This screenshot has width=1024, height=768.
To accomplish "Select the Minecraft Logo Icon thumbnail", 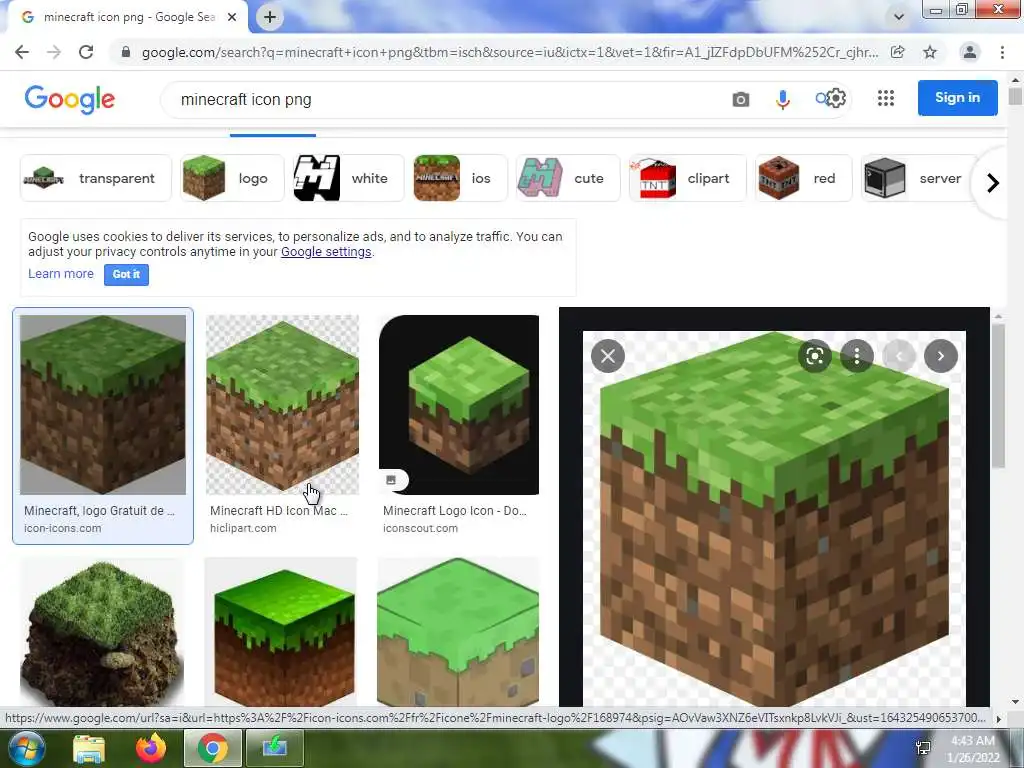I will pos(458,405).
